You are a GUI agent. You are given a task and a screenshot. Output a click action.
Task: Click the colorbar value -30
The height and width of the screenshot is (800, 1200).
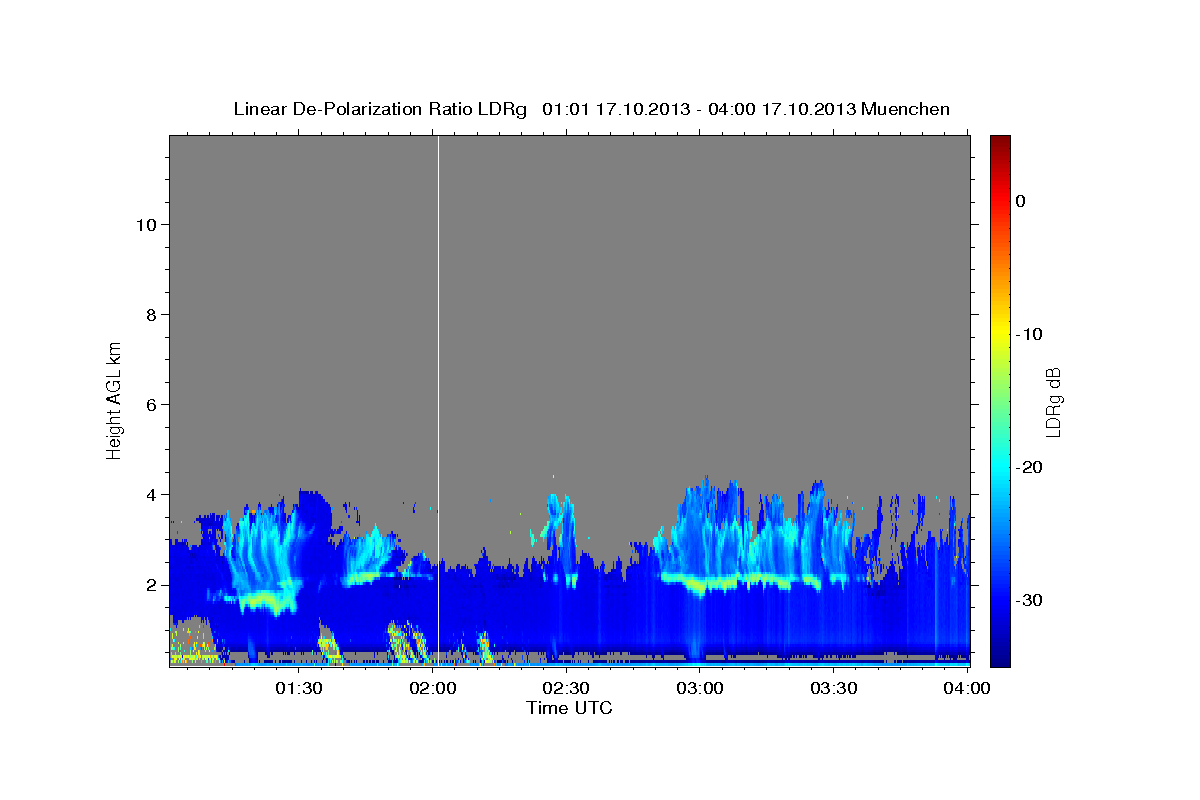point(1029,600)
